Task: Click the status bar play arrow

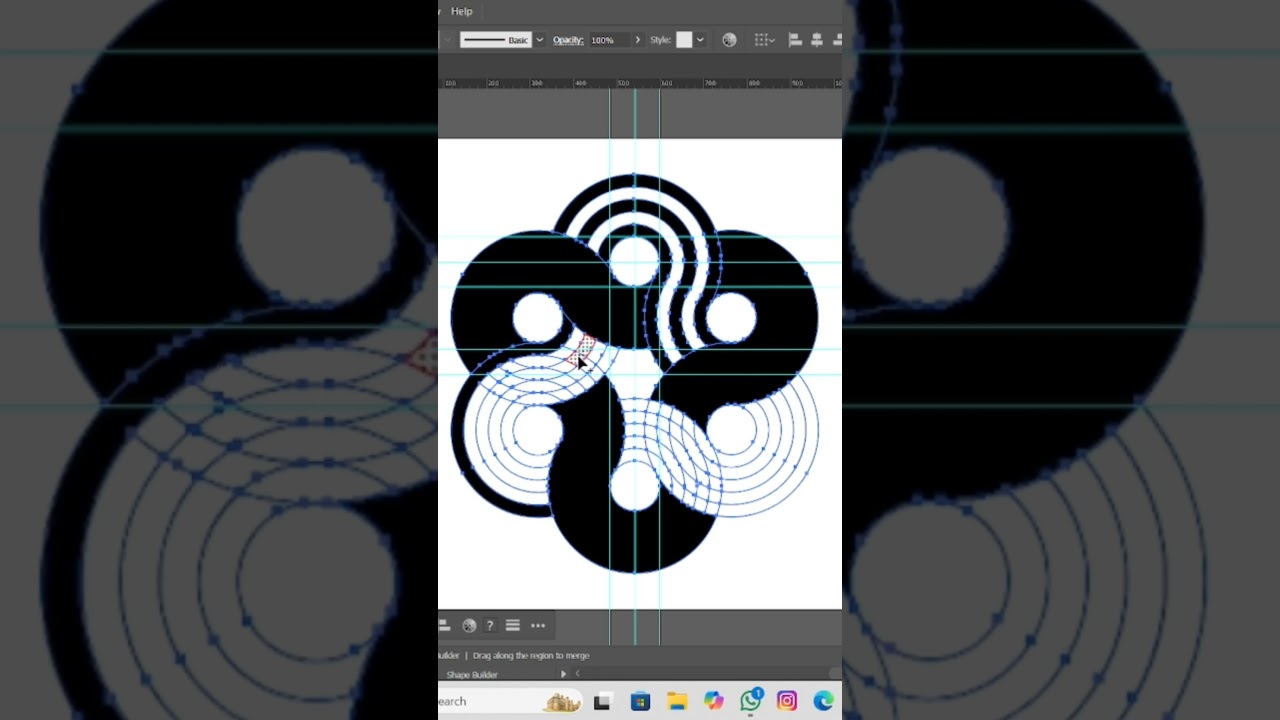Action: point(563,674)
